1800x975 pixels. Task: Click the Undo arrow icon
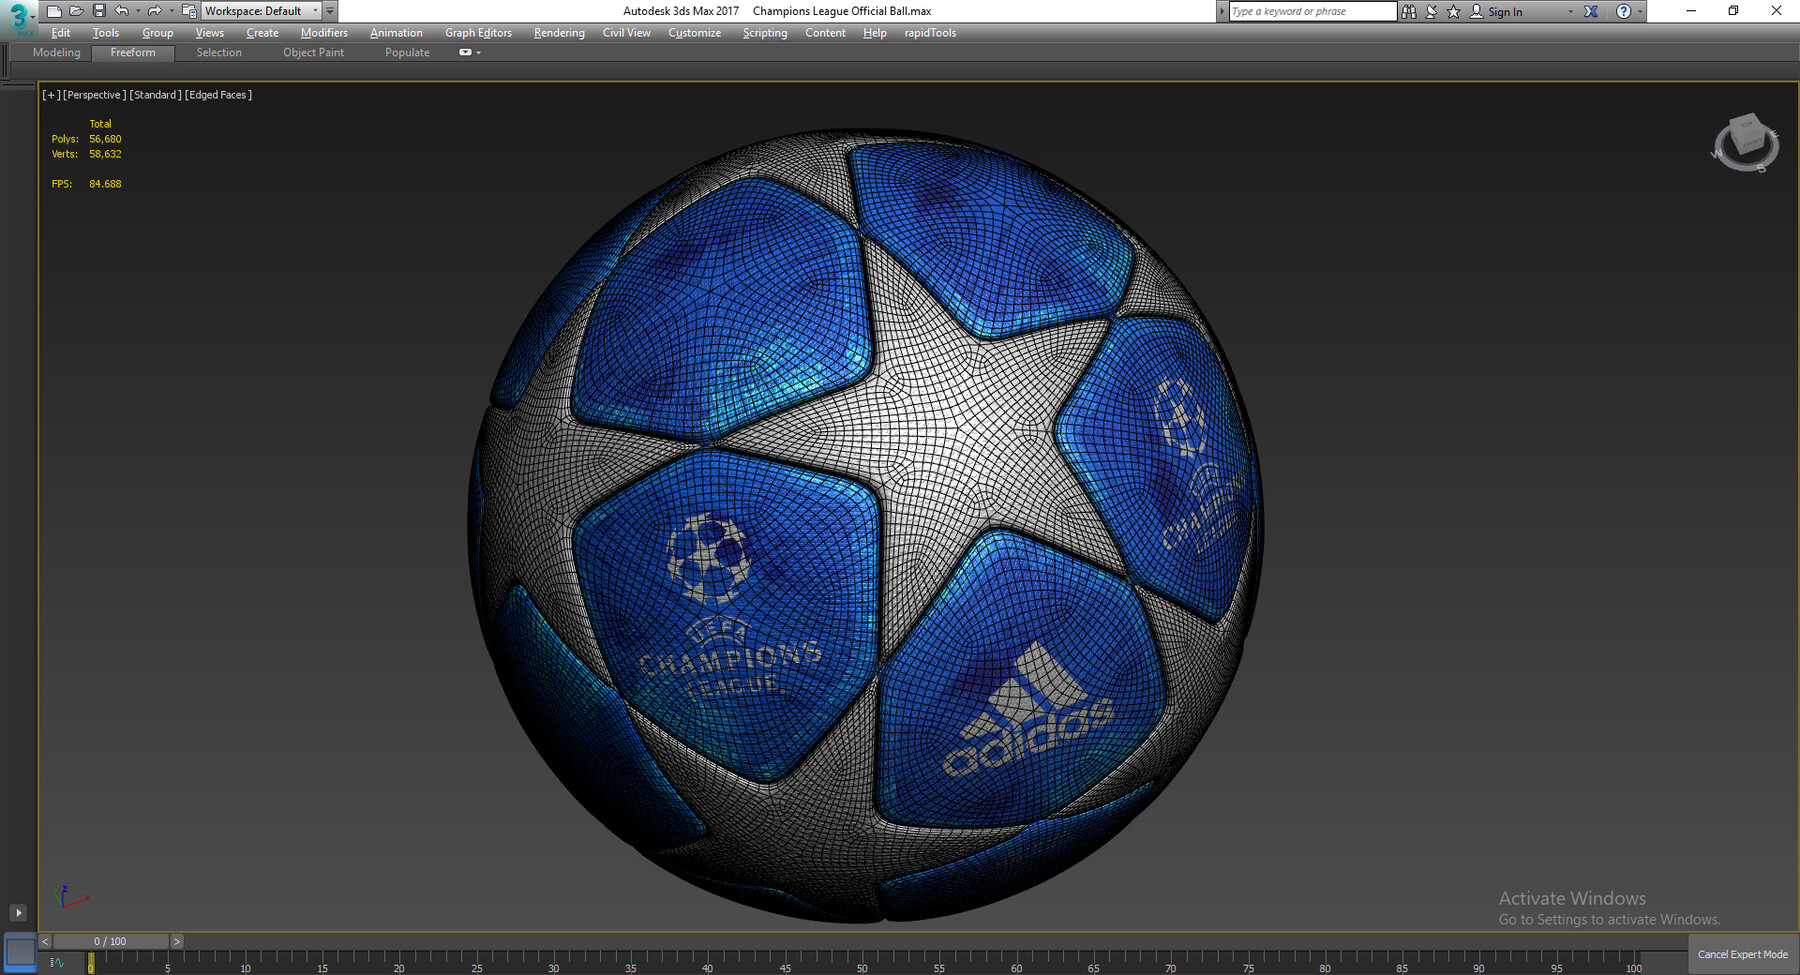pos(122,11)
